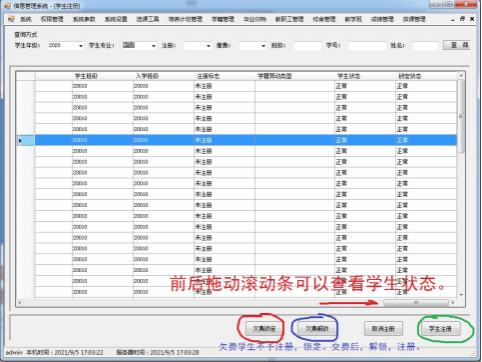
Task: Click the 欠费锁定 button
Action: [x=264, y=329]
